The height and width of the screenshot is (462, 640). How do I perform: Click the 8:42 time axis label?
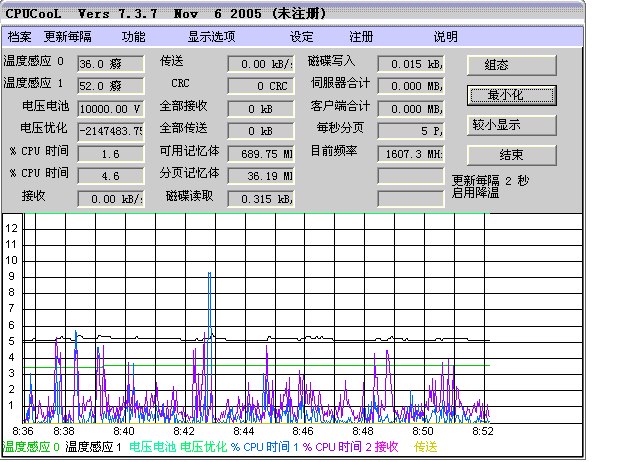184,431
